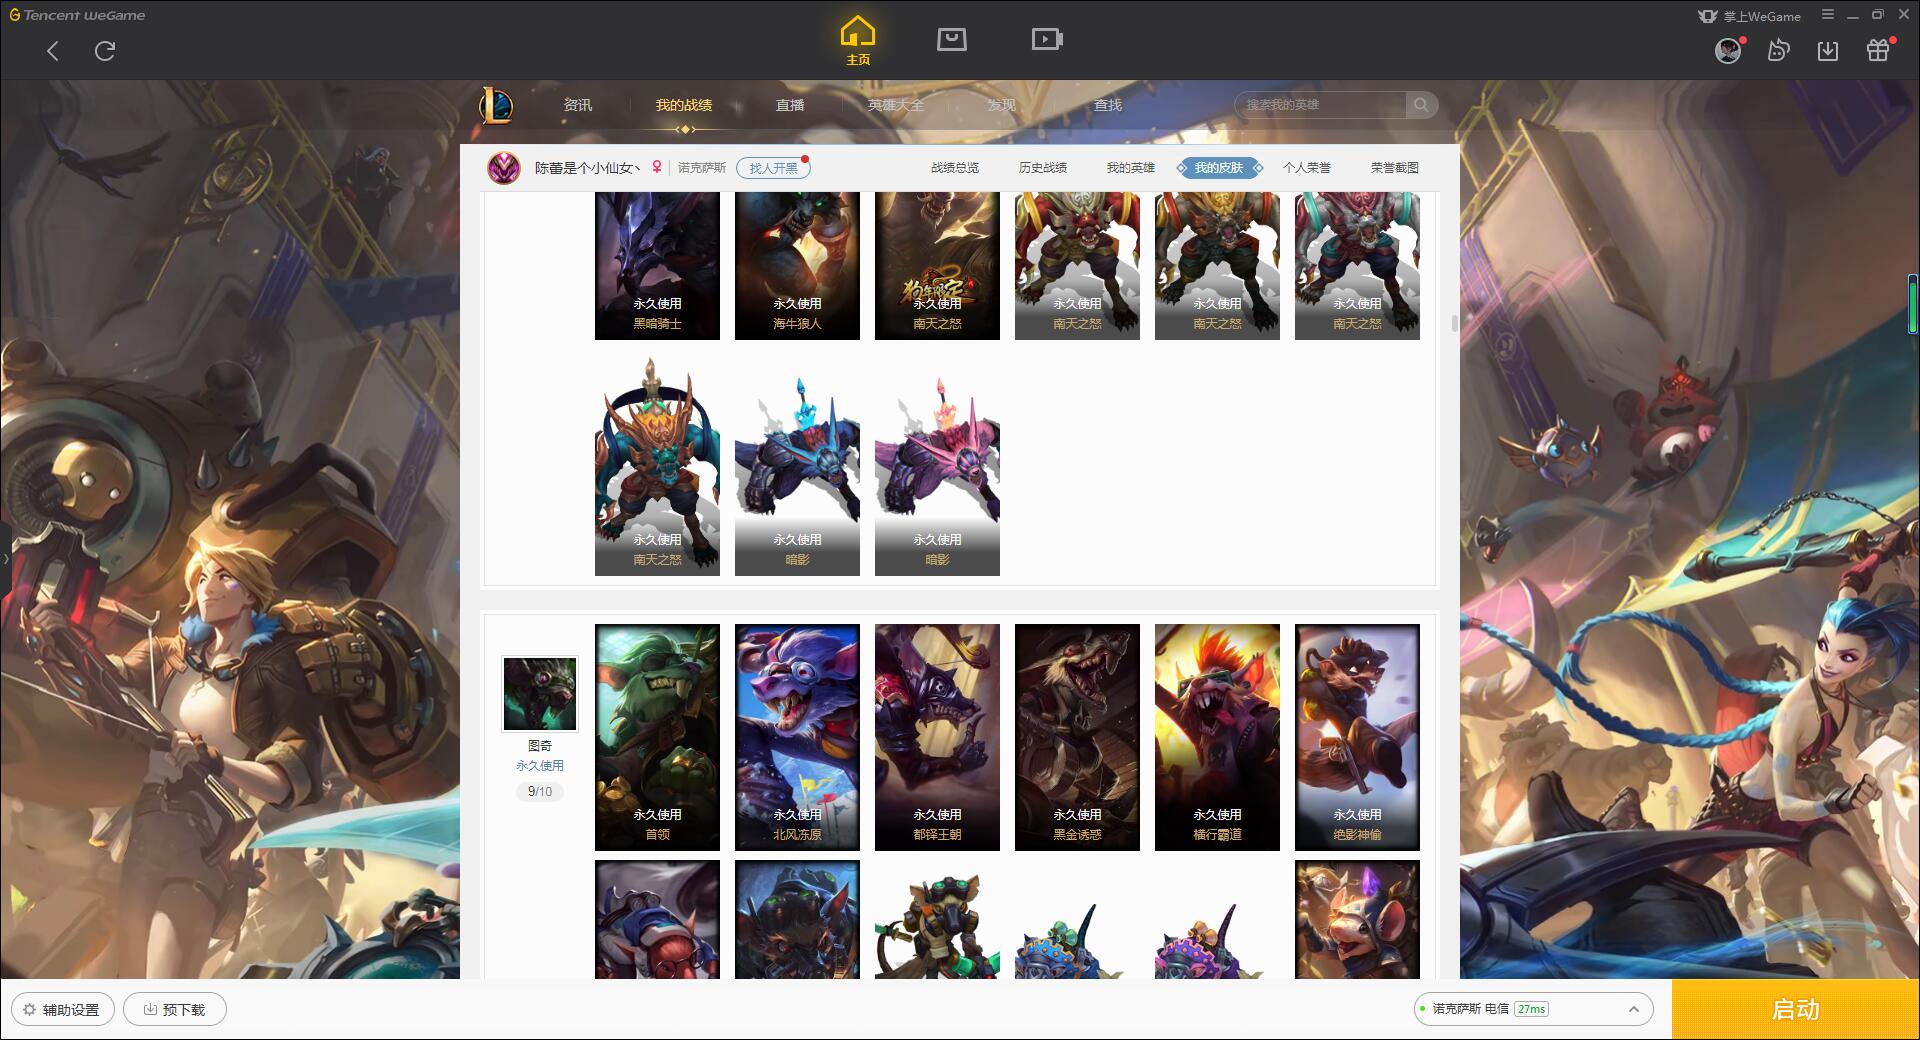The width and height of the screenshot is (1920, 1040).
Task: Switch to the 我的战绩 tab
Action: coord(684,105)
